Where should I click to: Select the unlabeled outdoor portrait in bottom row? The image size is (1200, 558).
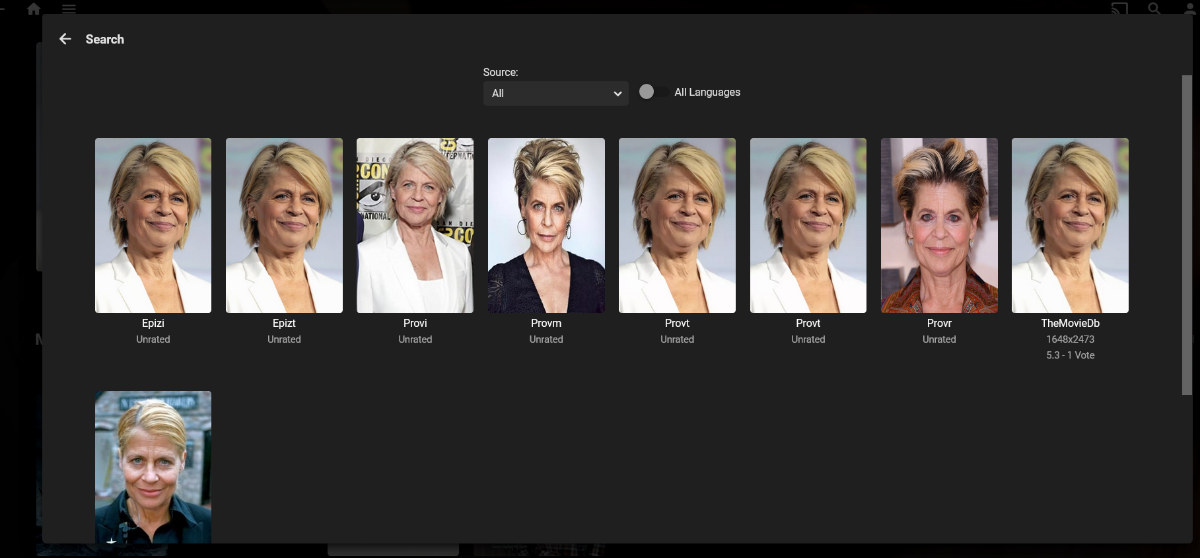[153, 467]
